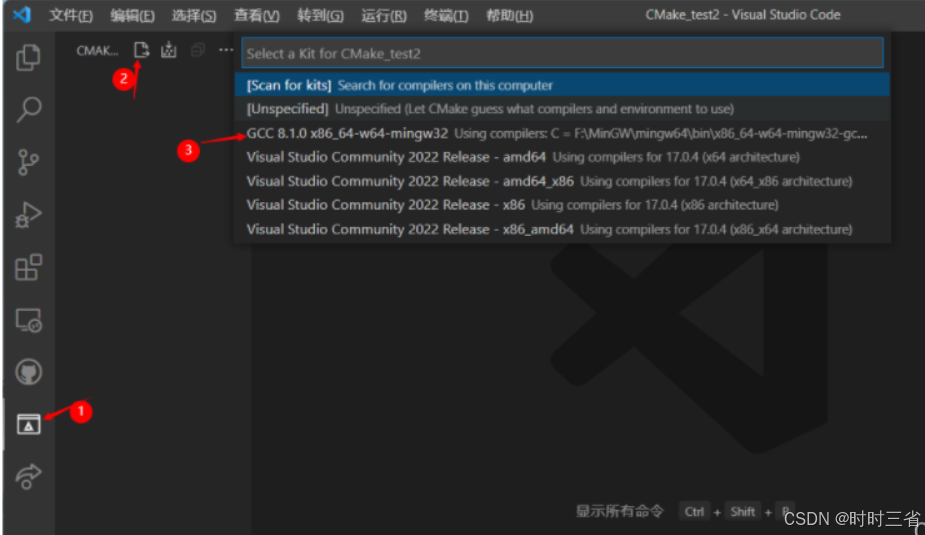The width and height of the screenshot is (925, 535).
Task: Select Visual Studio Community 2022 Release - amd64_x86 kit
Action: pos(562,181)
